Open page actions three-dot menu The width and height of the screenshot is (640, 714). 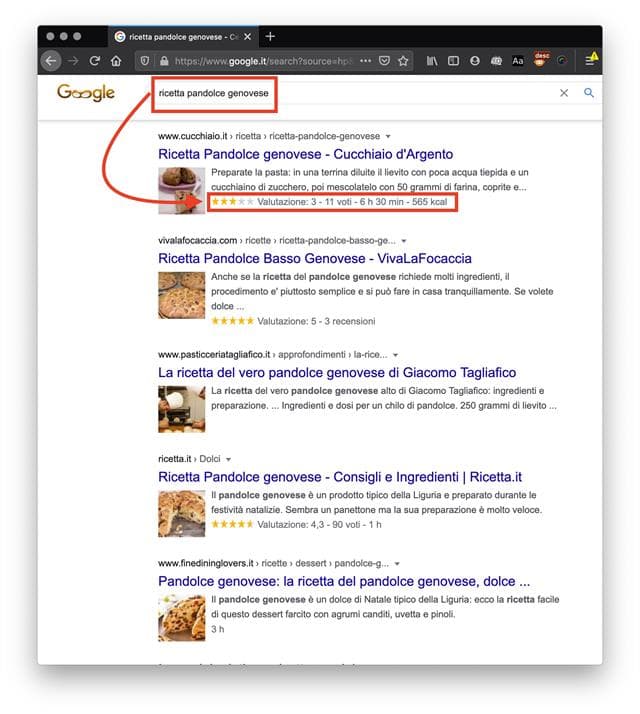pyautogui.click(x=365, y=61)
